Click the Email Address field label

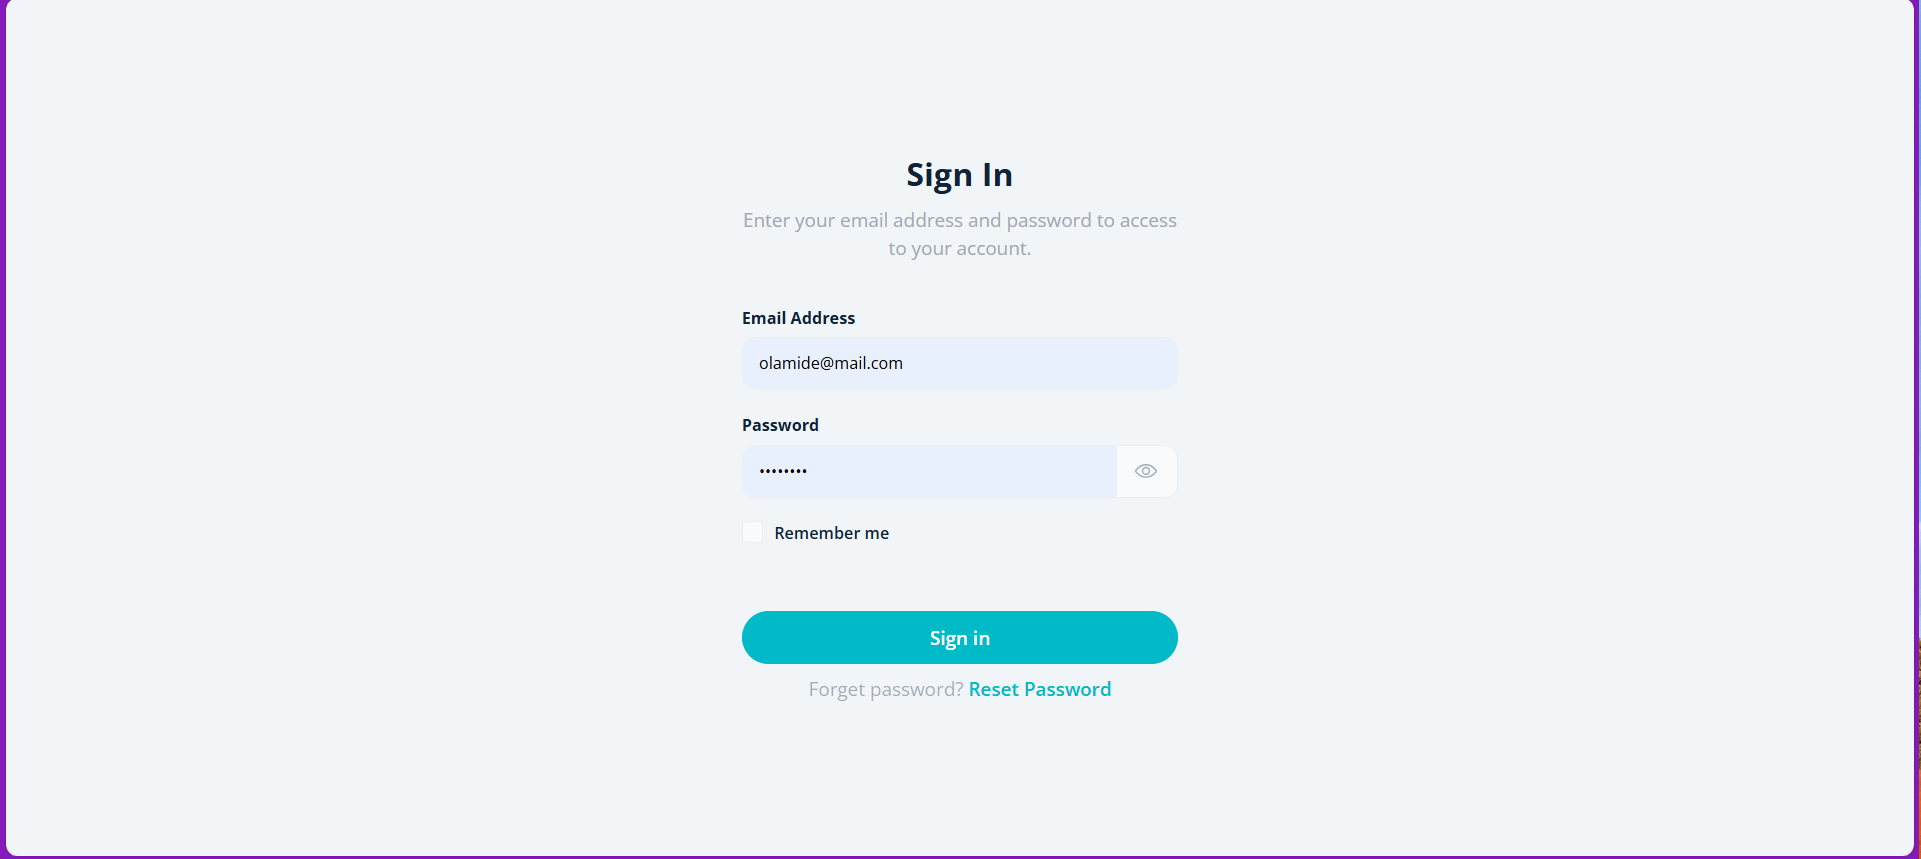(x=798, y=318)
